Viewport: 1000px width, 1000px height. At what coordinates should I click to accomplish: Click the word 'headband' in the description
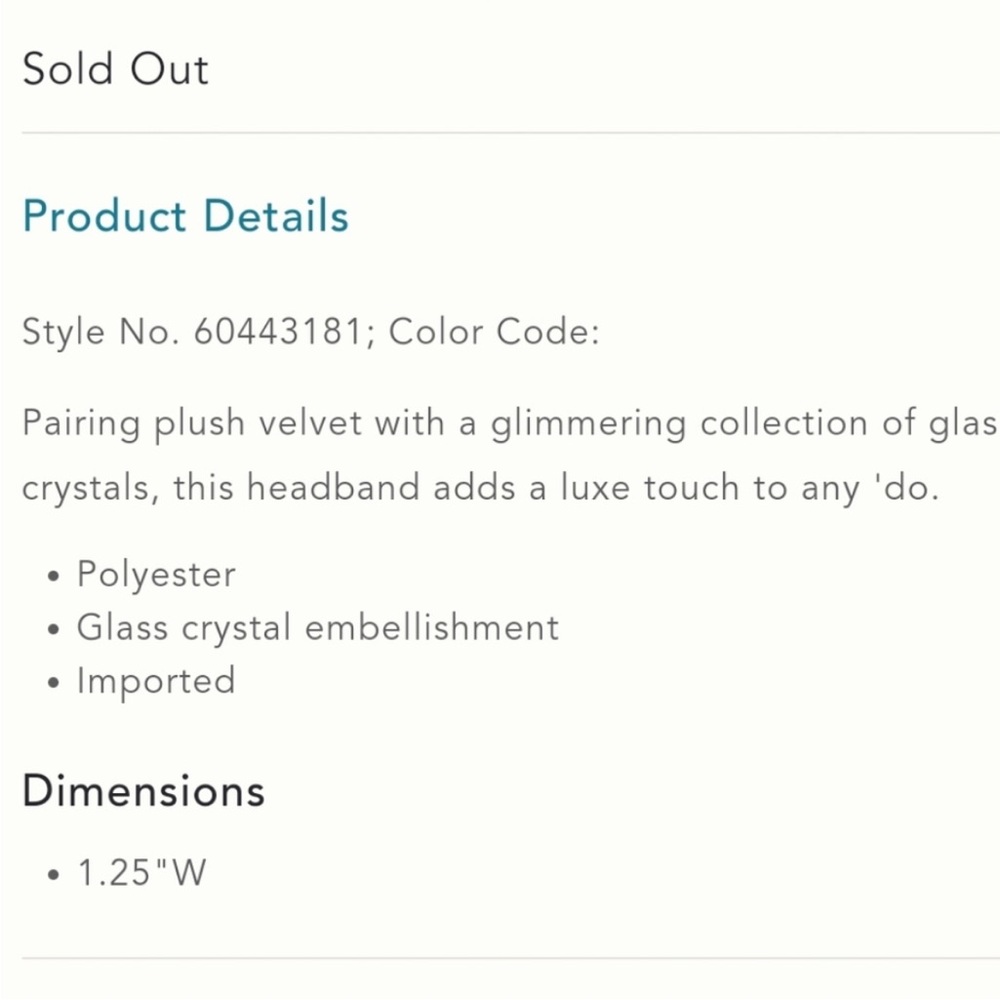tap(334, 487)
